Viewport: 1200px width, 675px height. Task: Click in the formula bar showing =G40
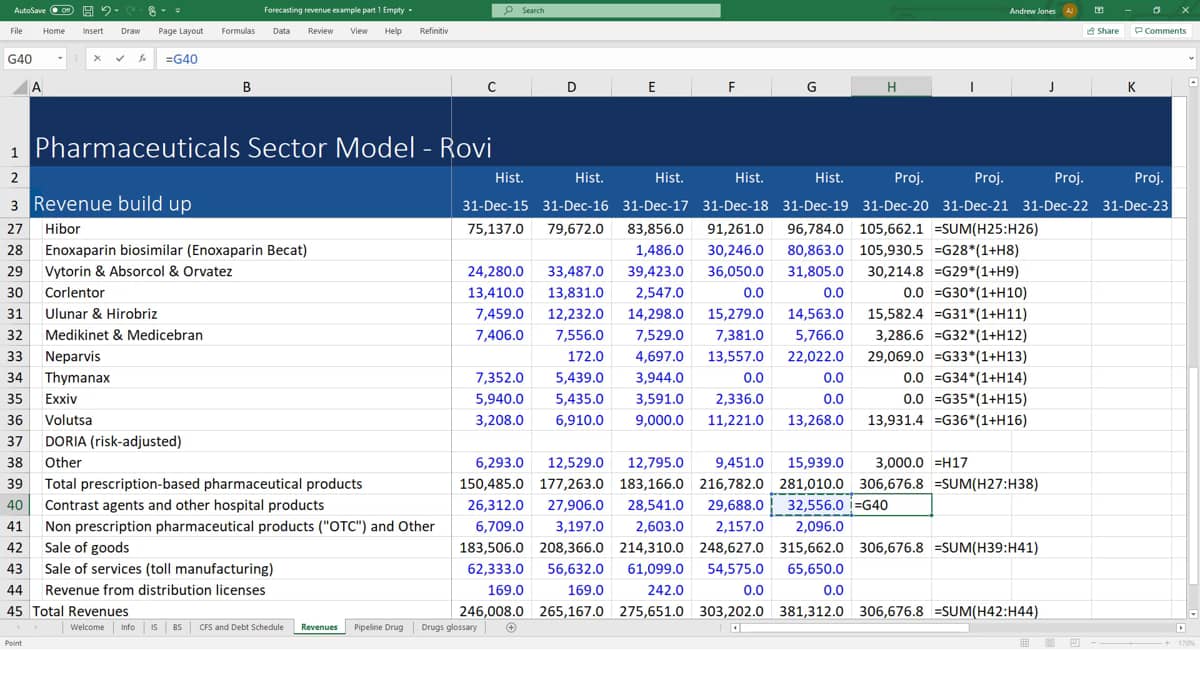coord(670,59)
